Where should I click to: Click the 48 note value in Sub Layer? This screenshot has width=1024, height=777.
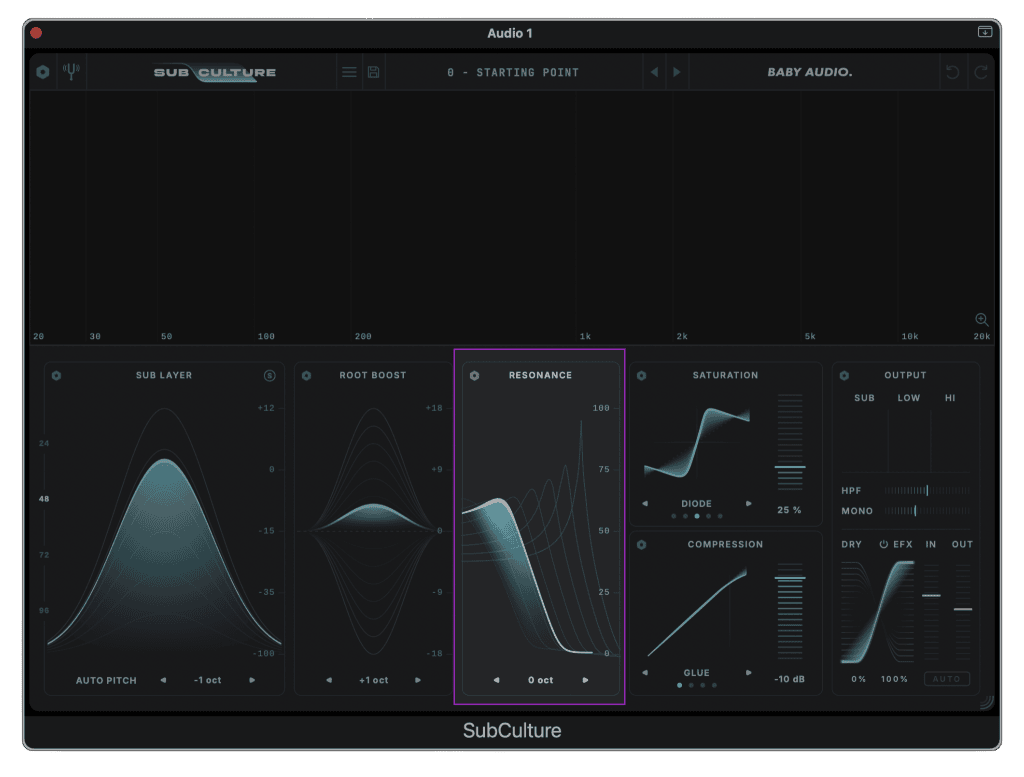[x=44, y=499]
